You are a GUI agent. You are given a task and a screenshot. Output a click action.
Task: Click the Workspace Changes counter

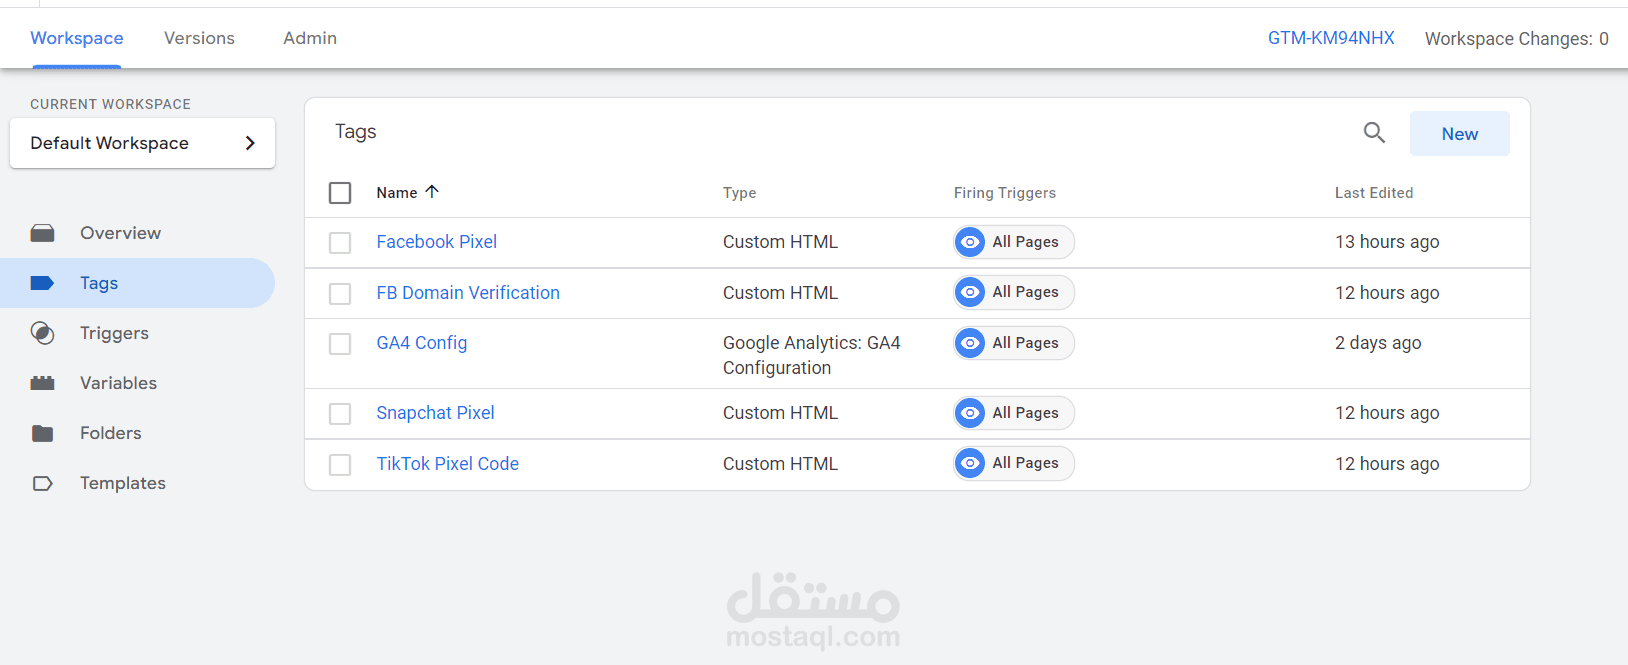click(1516, 39)
